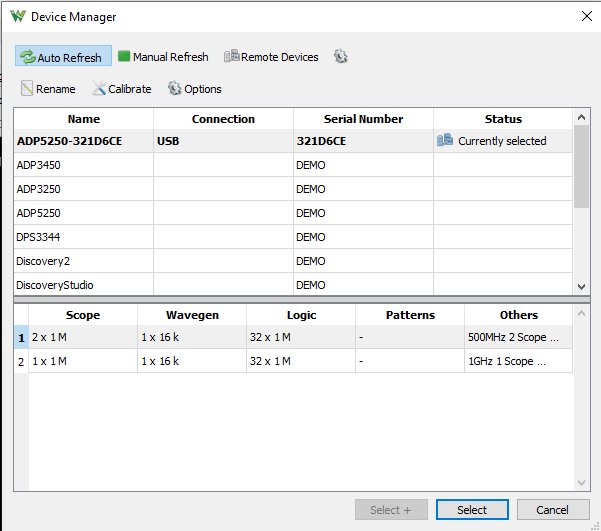Select the DPS3344 demo device
Image resolution: width=601 pixels, height=531 pixels.
point(293,237)
